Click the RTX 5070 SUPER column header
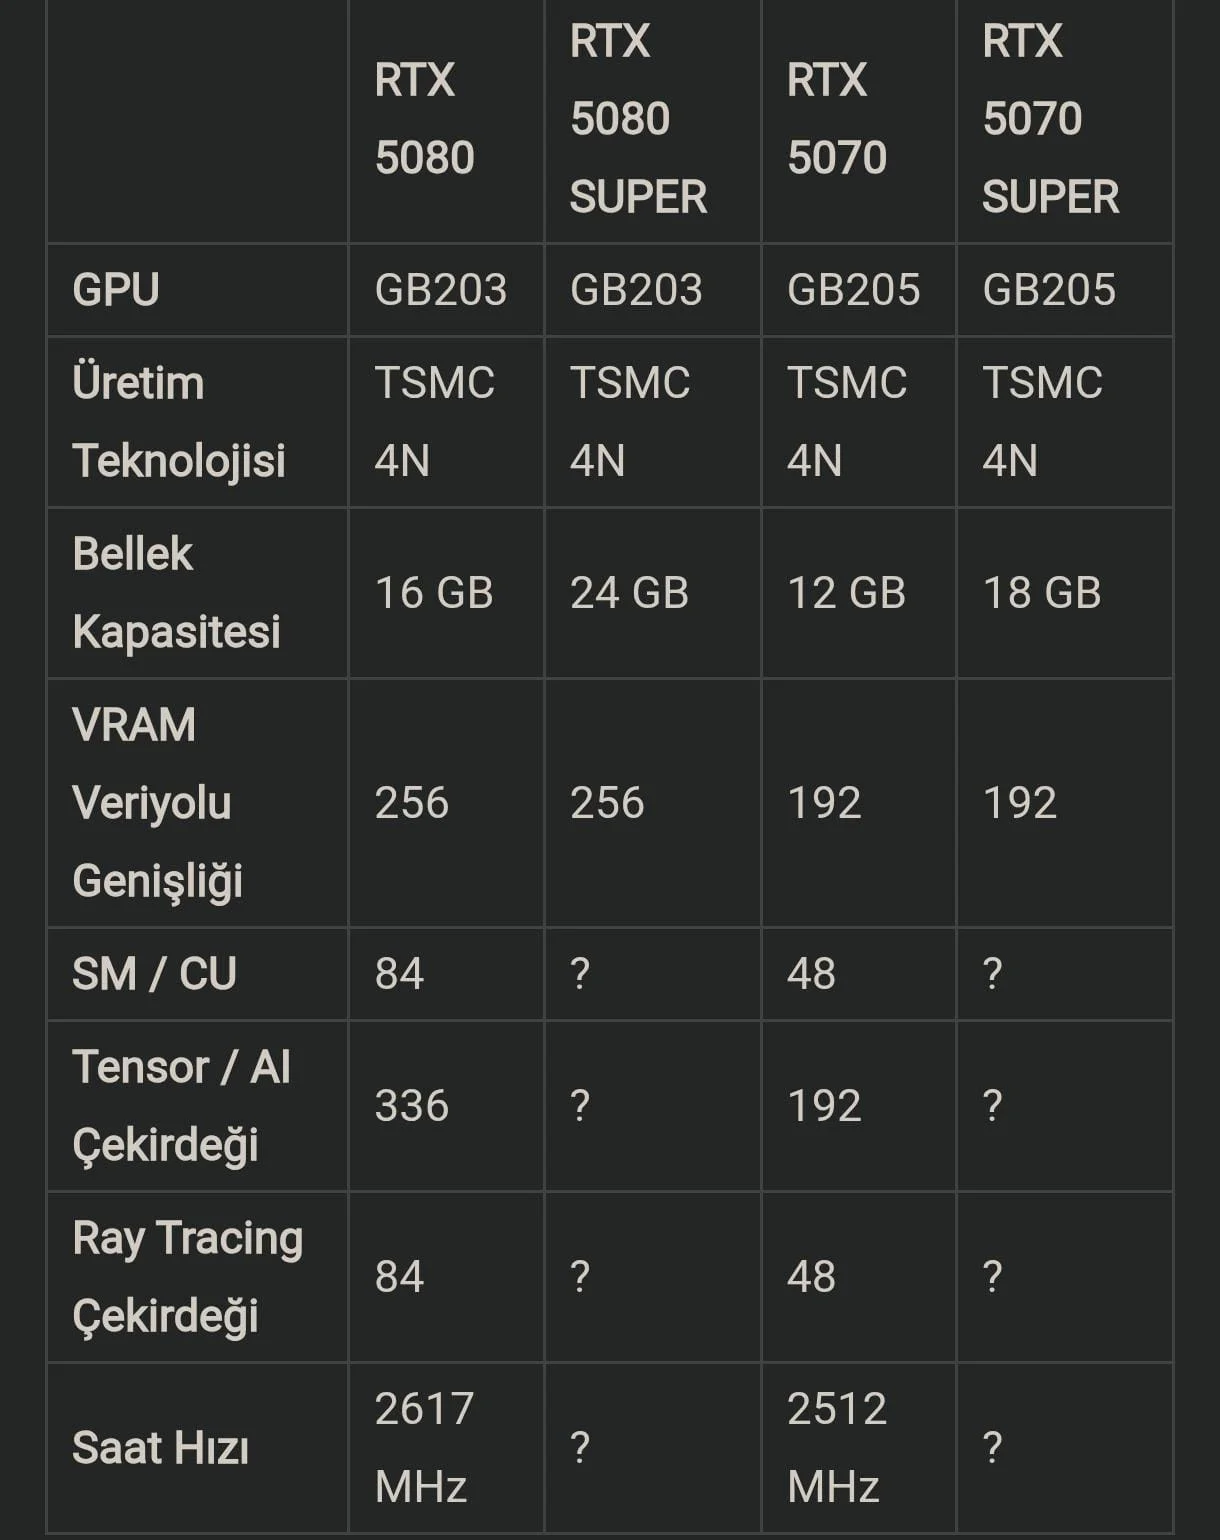This screenshot has height=1540, width=1220. coord(1050,119)
